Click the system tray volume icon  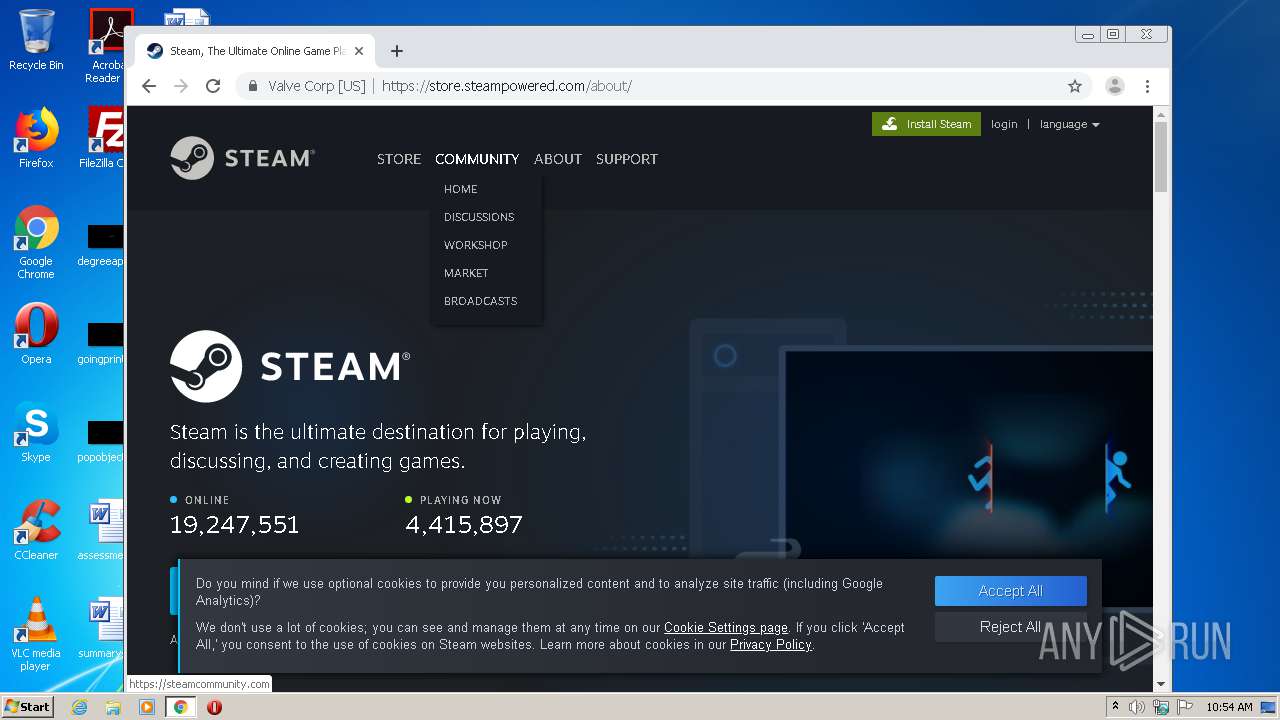tap(1137, 707)
